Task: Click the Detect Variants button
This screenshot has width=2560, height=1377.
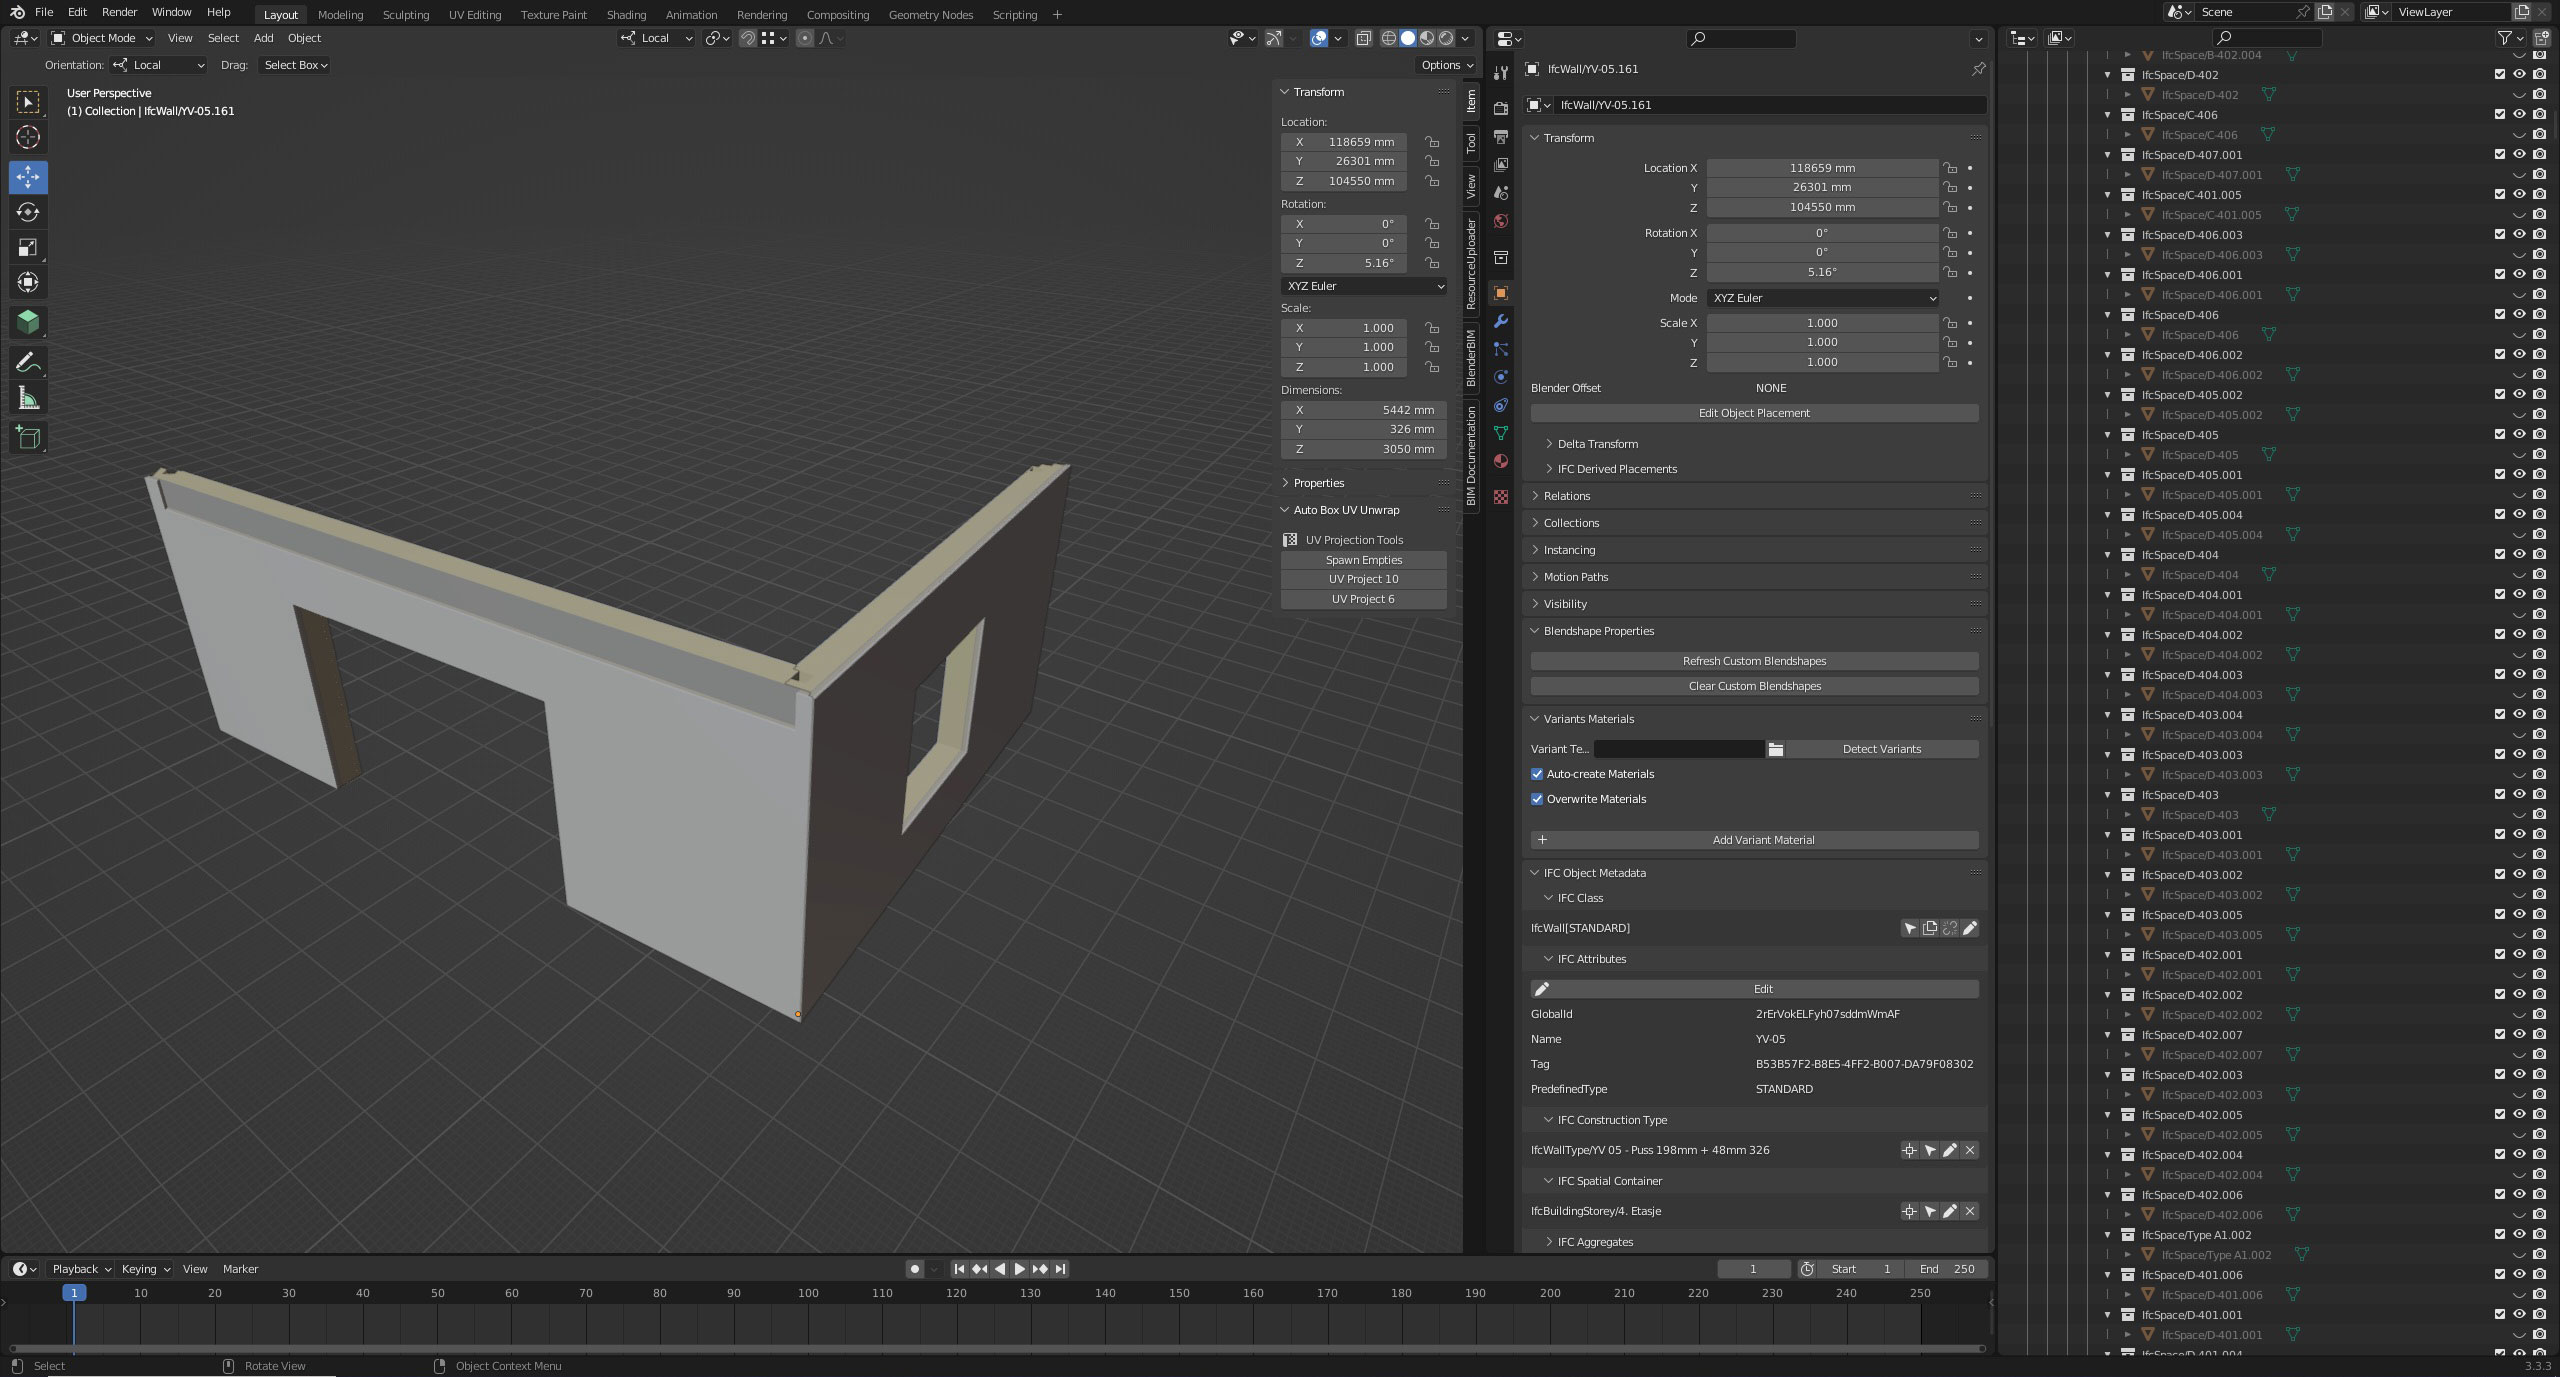Action: (x=1881, y=749)
